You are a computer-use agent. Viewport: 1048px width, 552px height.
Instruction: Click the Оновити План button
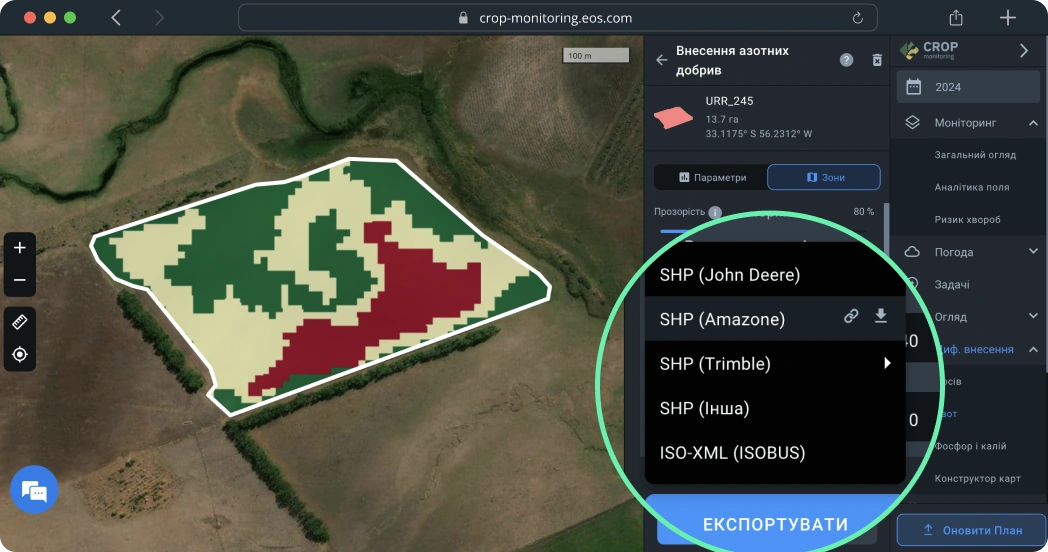(971, 530)
